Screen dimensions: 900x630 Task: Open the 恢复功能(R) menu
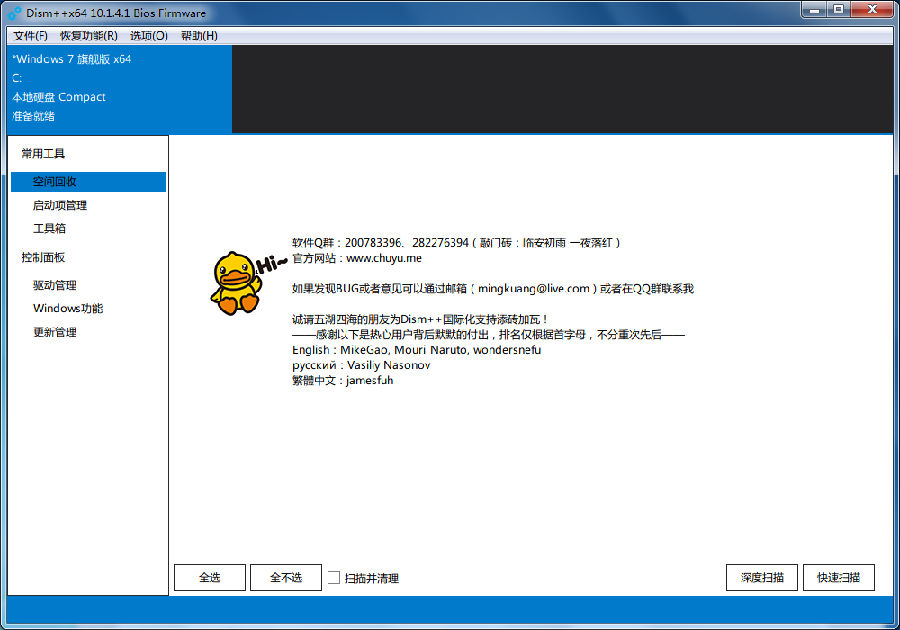pyautogui.click(x=88, y=36)
